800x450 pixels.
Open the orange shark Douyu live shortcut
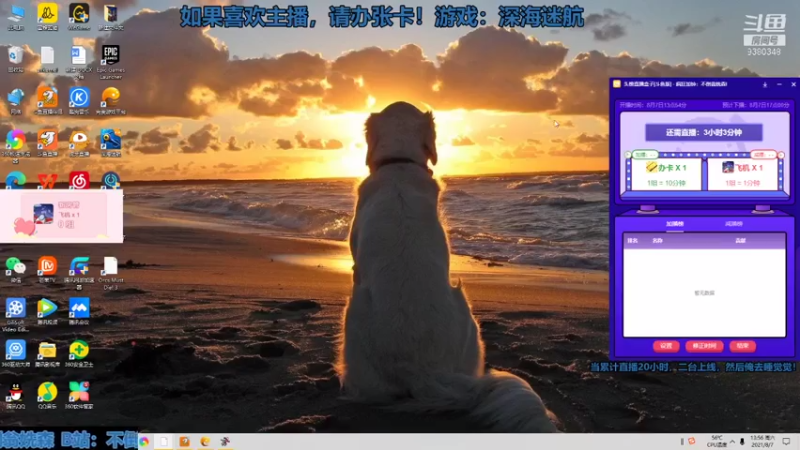[x=47, y=142]
